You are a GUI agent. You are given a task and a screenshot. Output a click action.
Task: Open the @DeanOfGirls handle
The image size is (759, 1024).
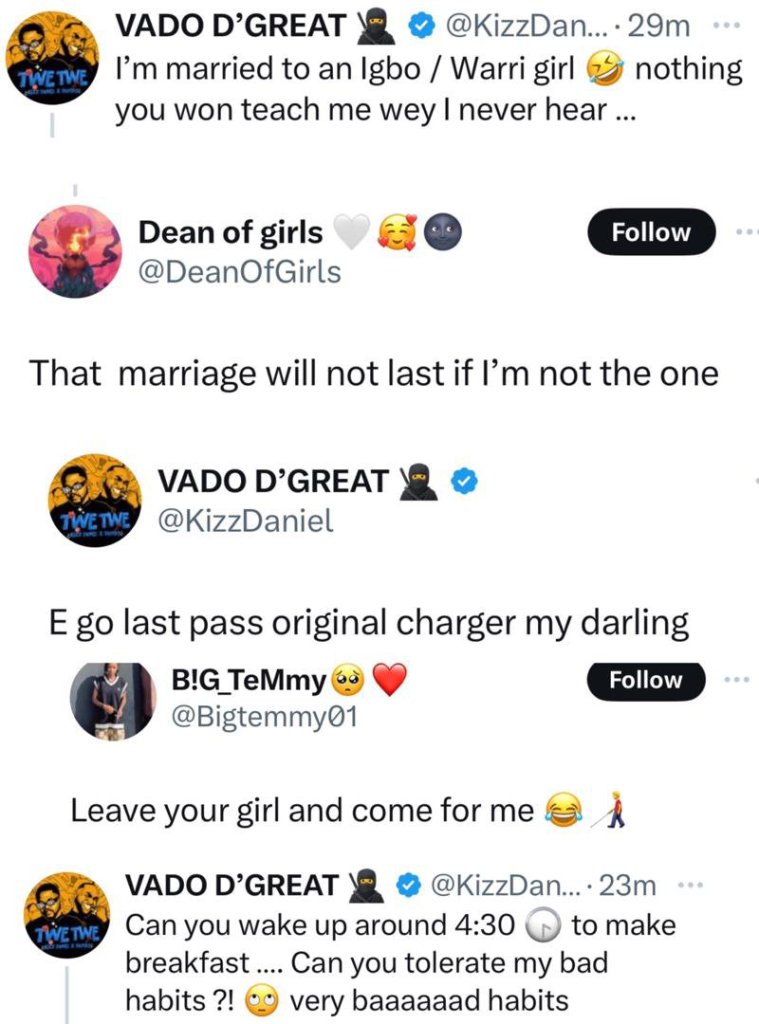(x=239, y=271)
